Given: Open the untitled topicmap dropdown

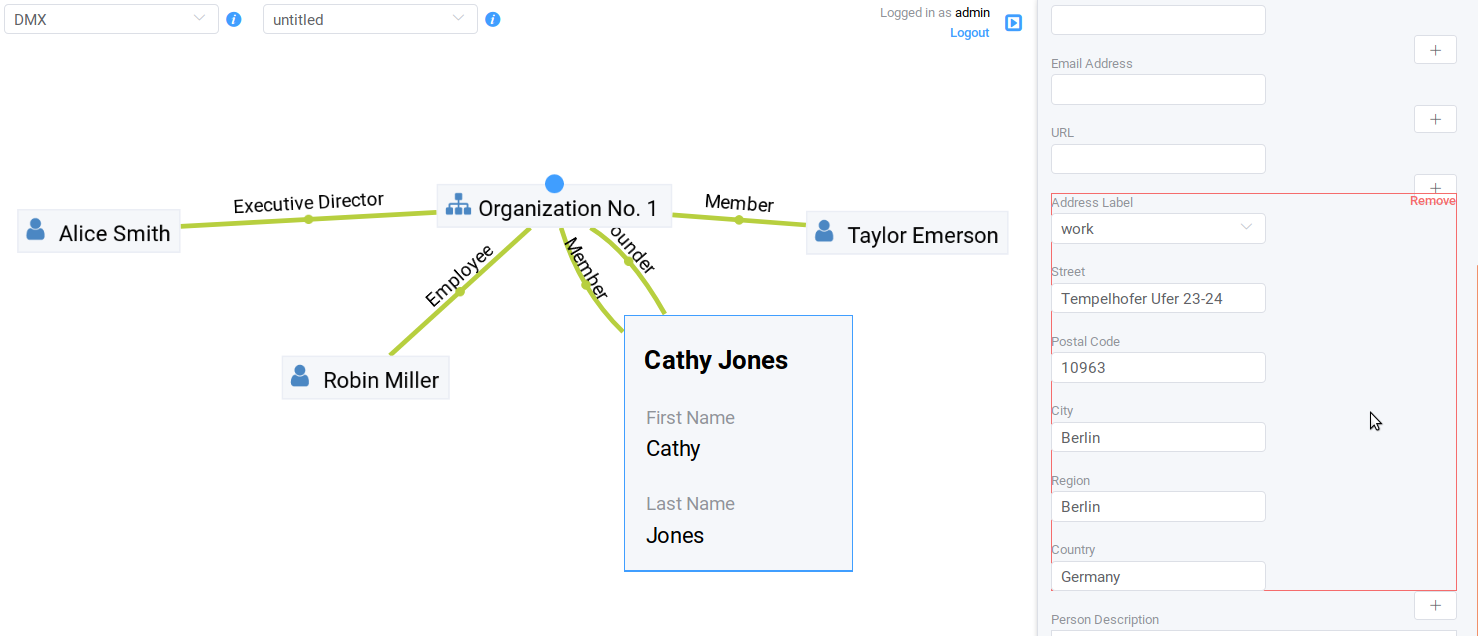Looking at the screenshot, I should tap(370, 19).
